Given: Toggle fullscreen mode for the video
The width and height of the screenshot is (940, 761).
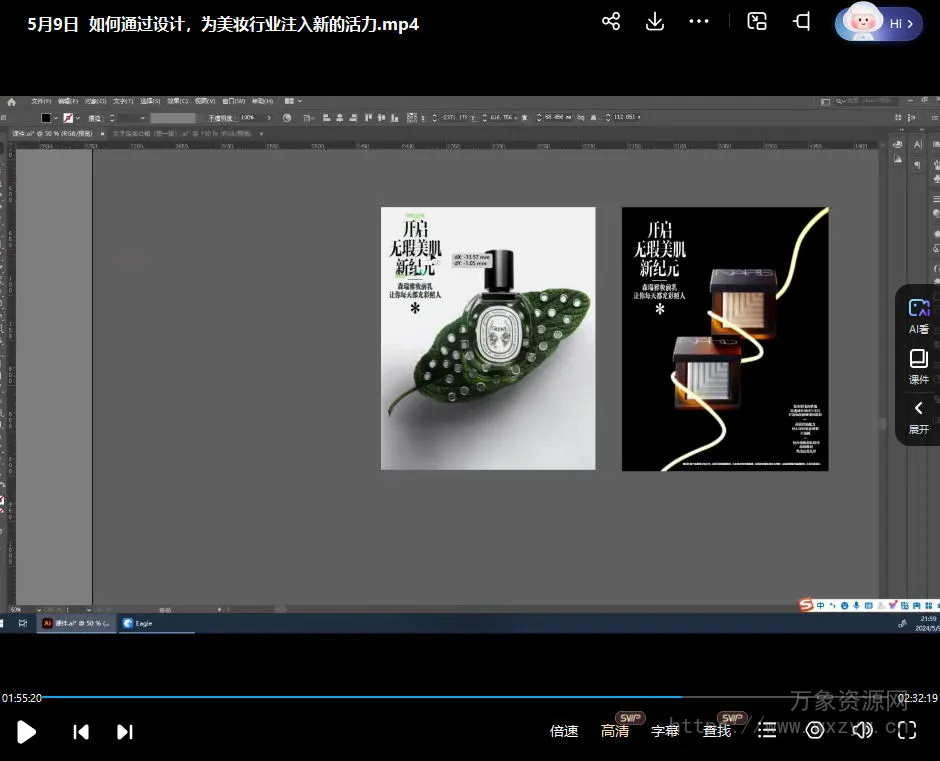Looking at the screenshot, I should pos(906,731).
